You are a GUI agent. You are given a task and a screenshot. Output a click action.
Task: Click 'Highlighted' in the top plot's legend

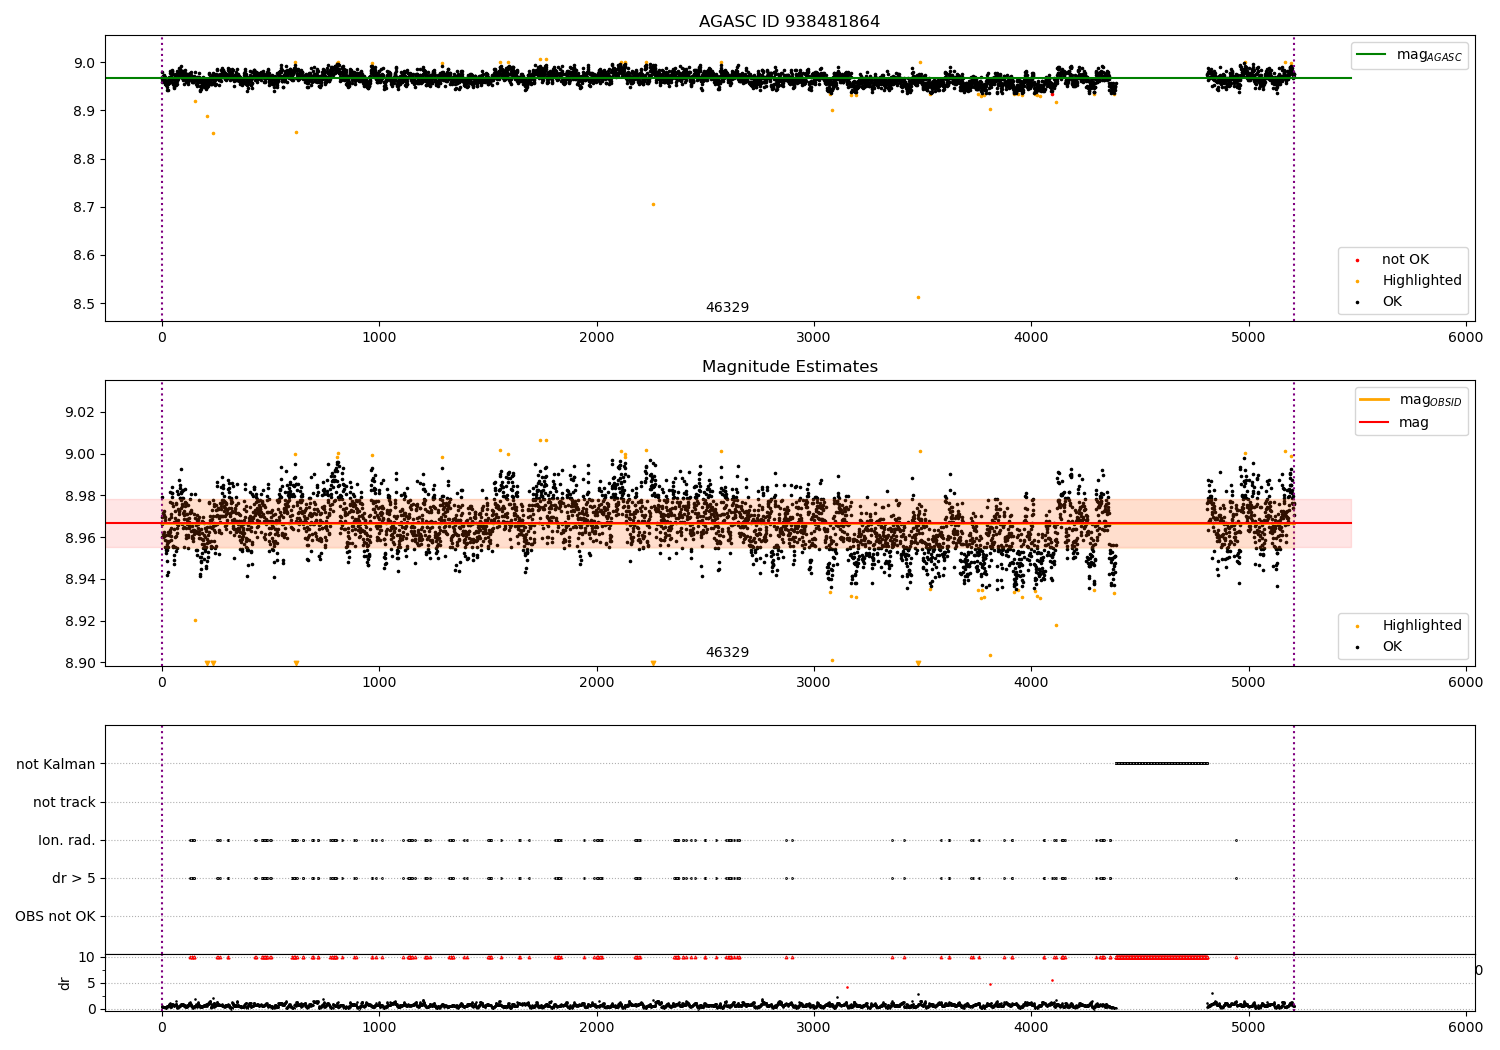(1421, 281)
